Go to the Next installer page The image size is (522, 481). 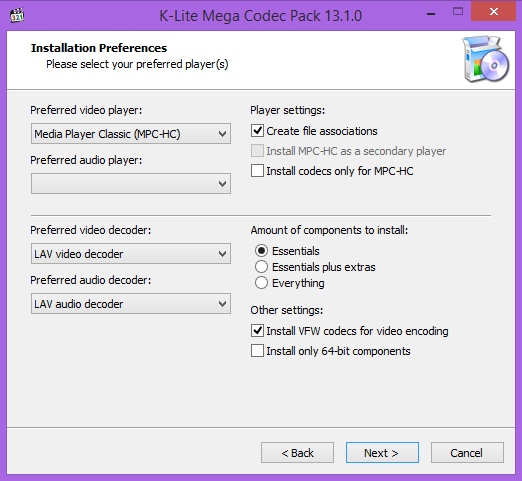[x=382, y=453]
